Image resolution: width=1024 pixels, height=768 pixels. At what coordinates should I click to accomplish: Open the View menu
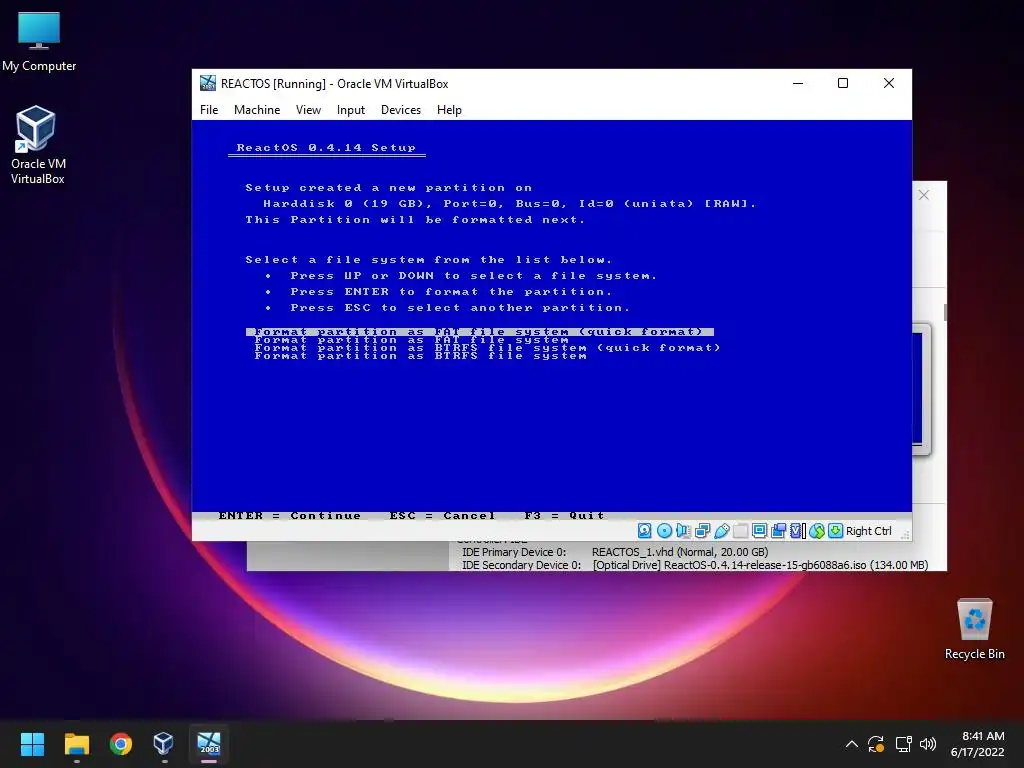click(308, 110)
